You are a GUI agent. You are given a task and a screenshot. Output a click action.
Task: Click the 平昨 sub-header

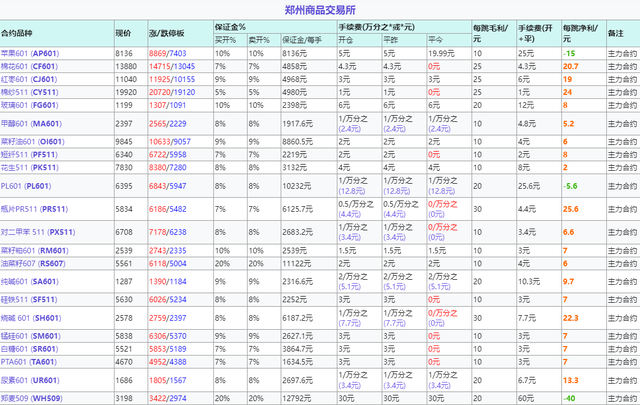click(390, 40)
